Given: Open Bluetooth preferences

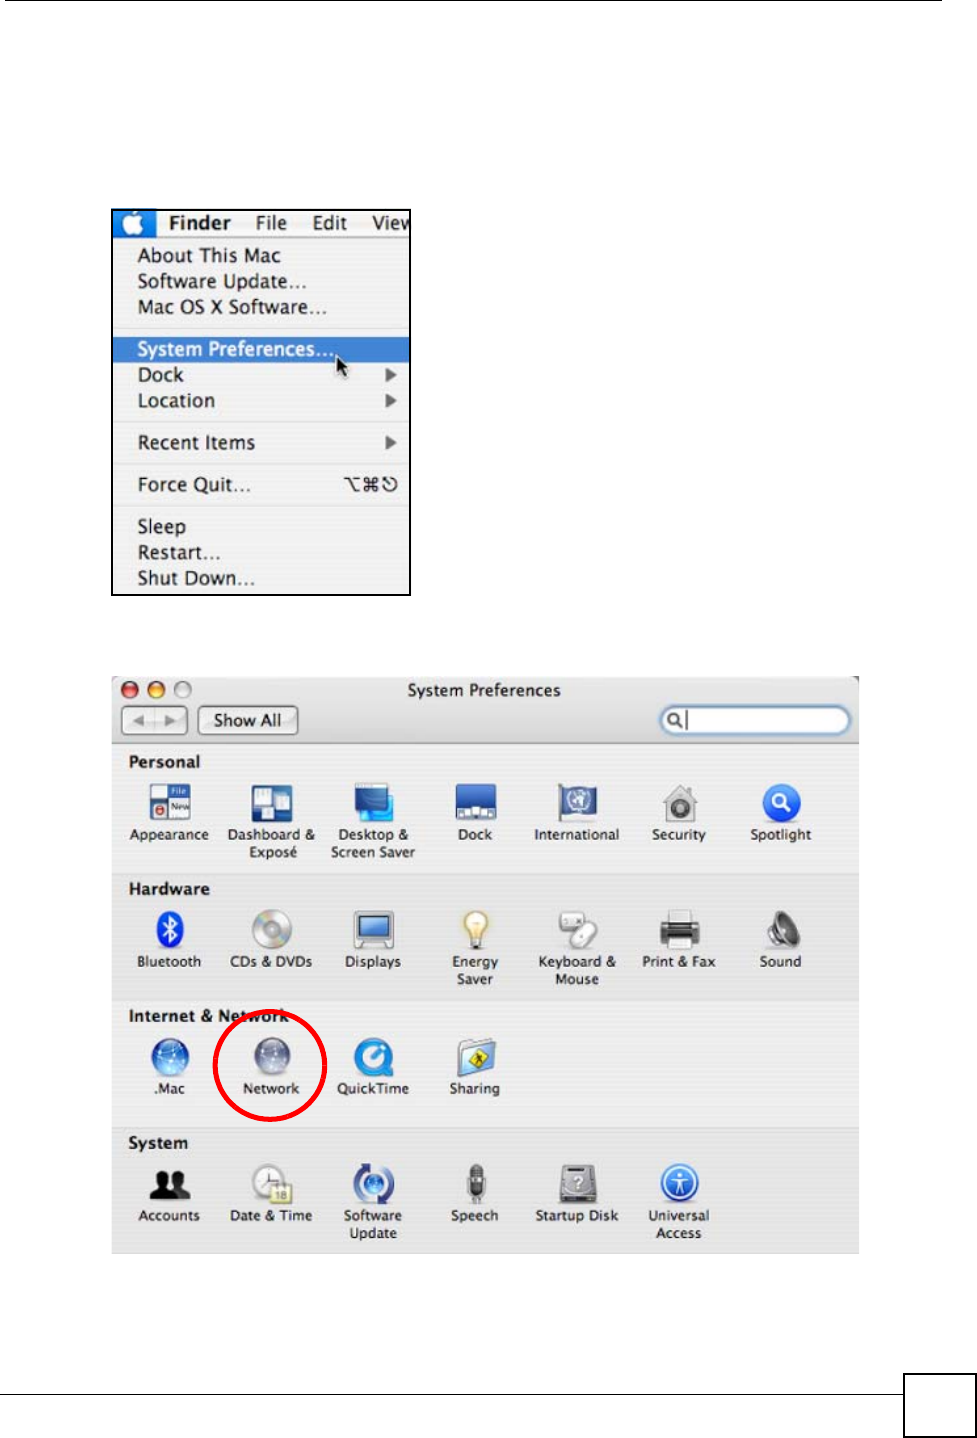Looking at the screenshot, I should [169, 940].
